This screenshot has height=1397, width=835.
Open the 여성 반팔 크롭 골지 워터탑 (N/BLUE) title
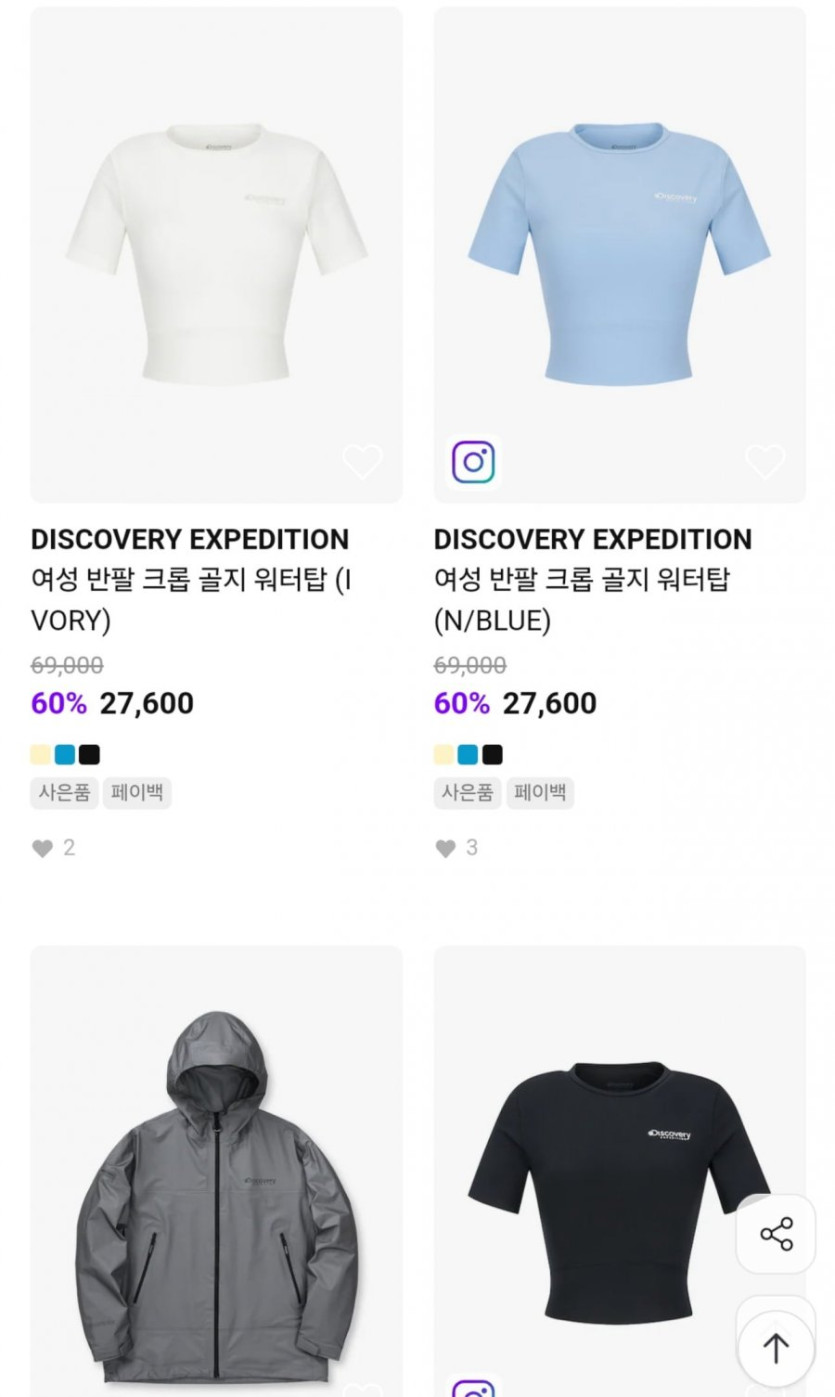pyautogui.click(x=582, y=600)
